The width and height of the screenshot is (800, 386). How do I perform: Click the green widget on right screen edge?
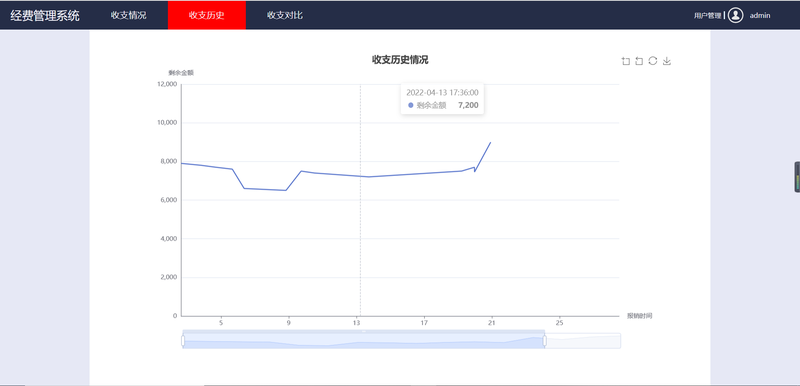pos(797,177)
